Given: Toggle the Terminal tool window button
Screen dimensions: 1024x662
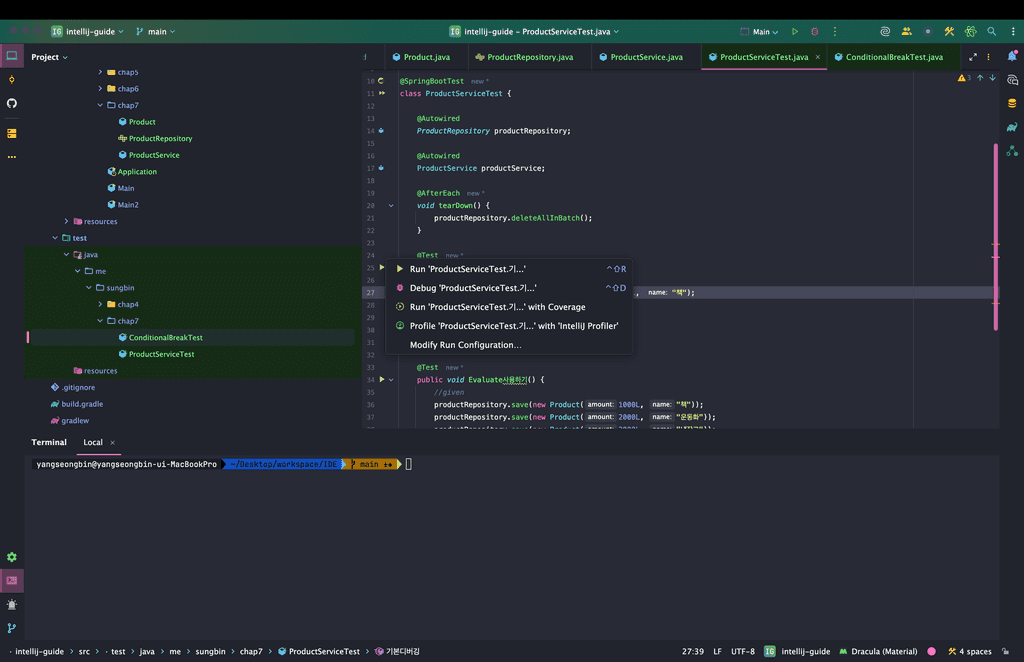Looking at the screenshot, I should (x=12, y=580).
